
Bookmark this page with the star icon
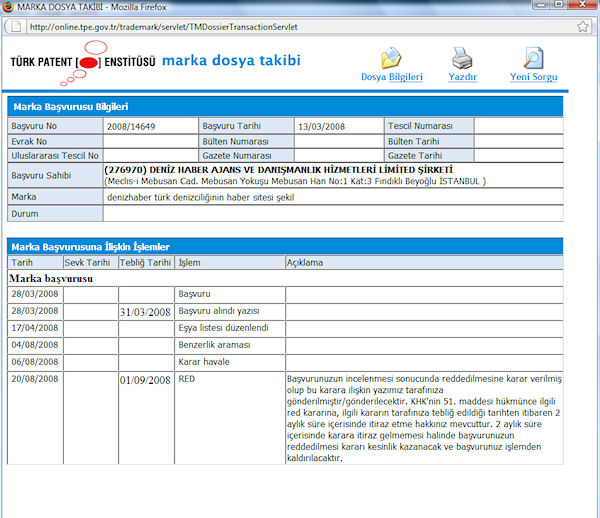click(x=583, y=27)
